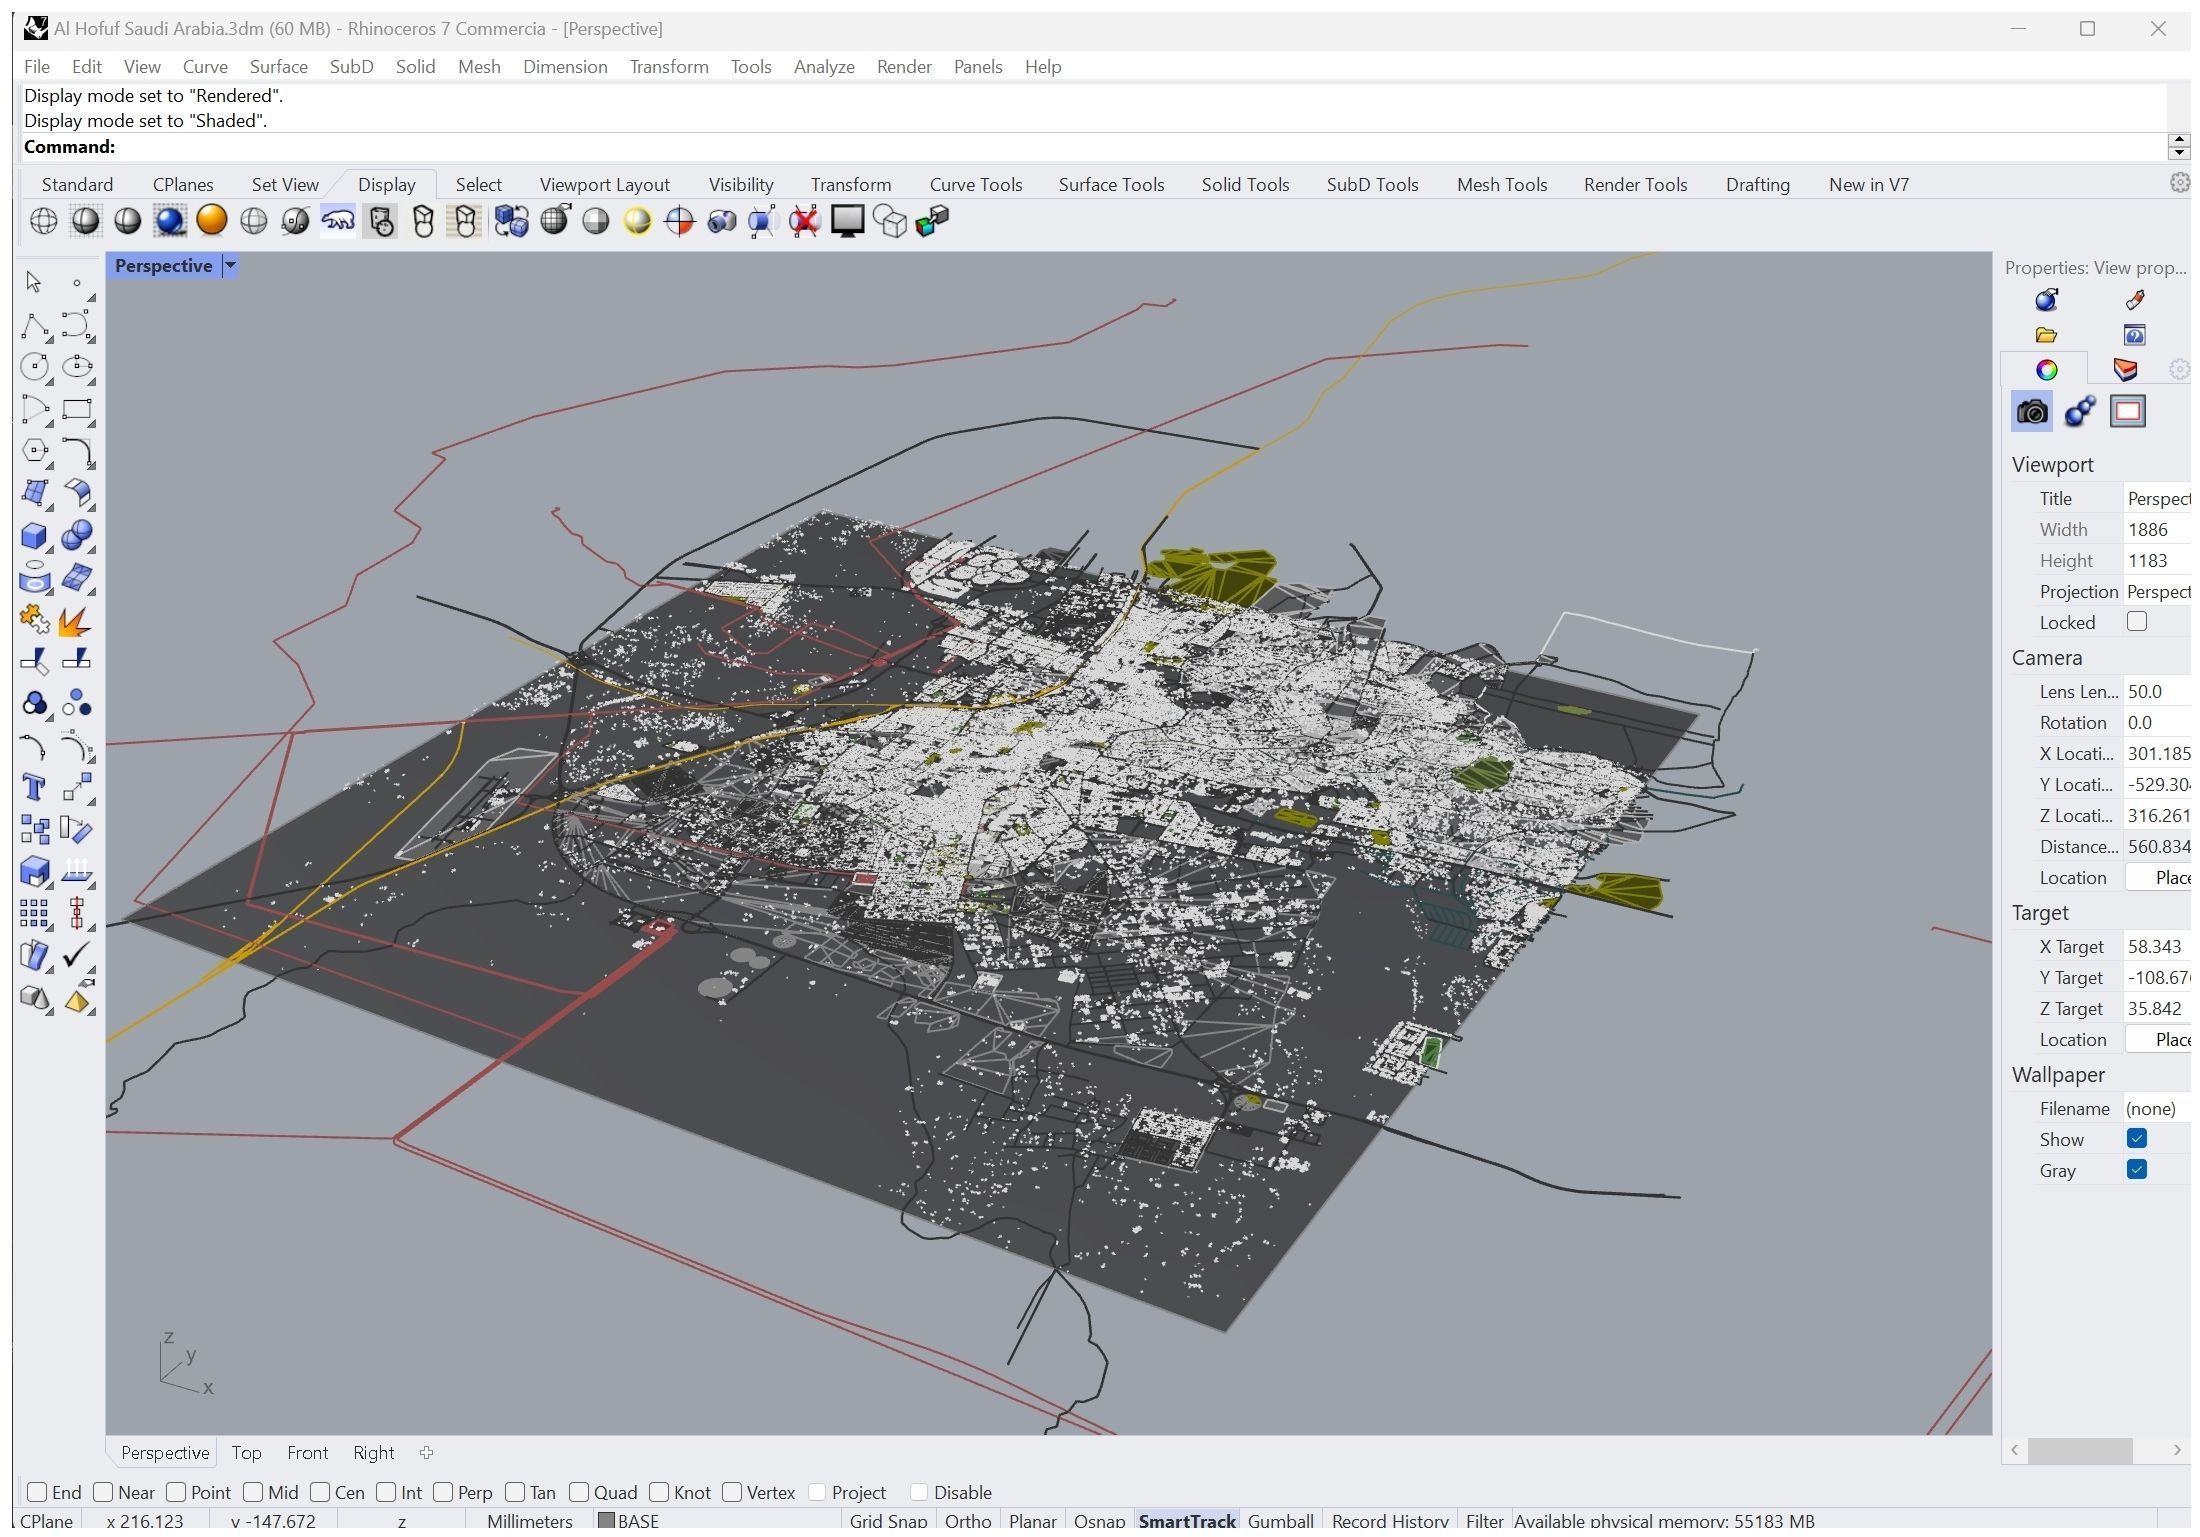This screenshot has width=2200, height=1537.
Task: Click the Check objects checkmark icon
Action: (x=77, y=958)
